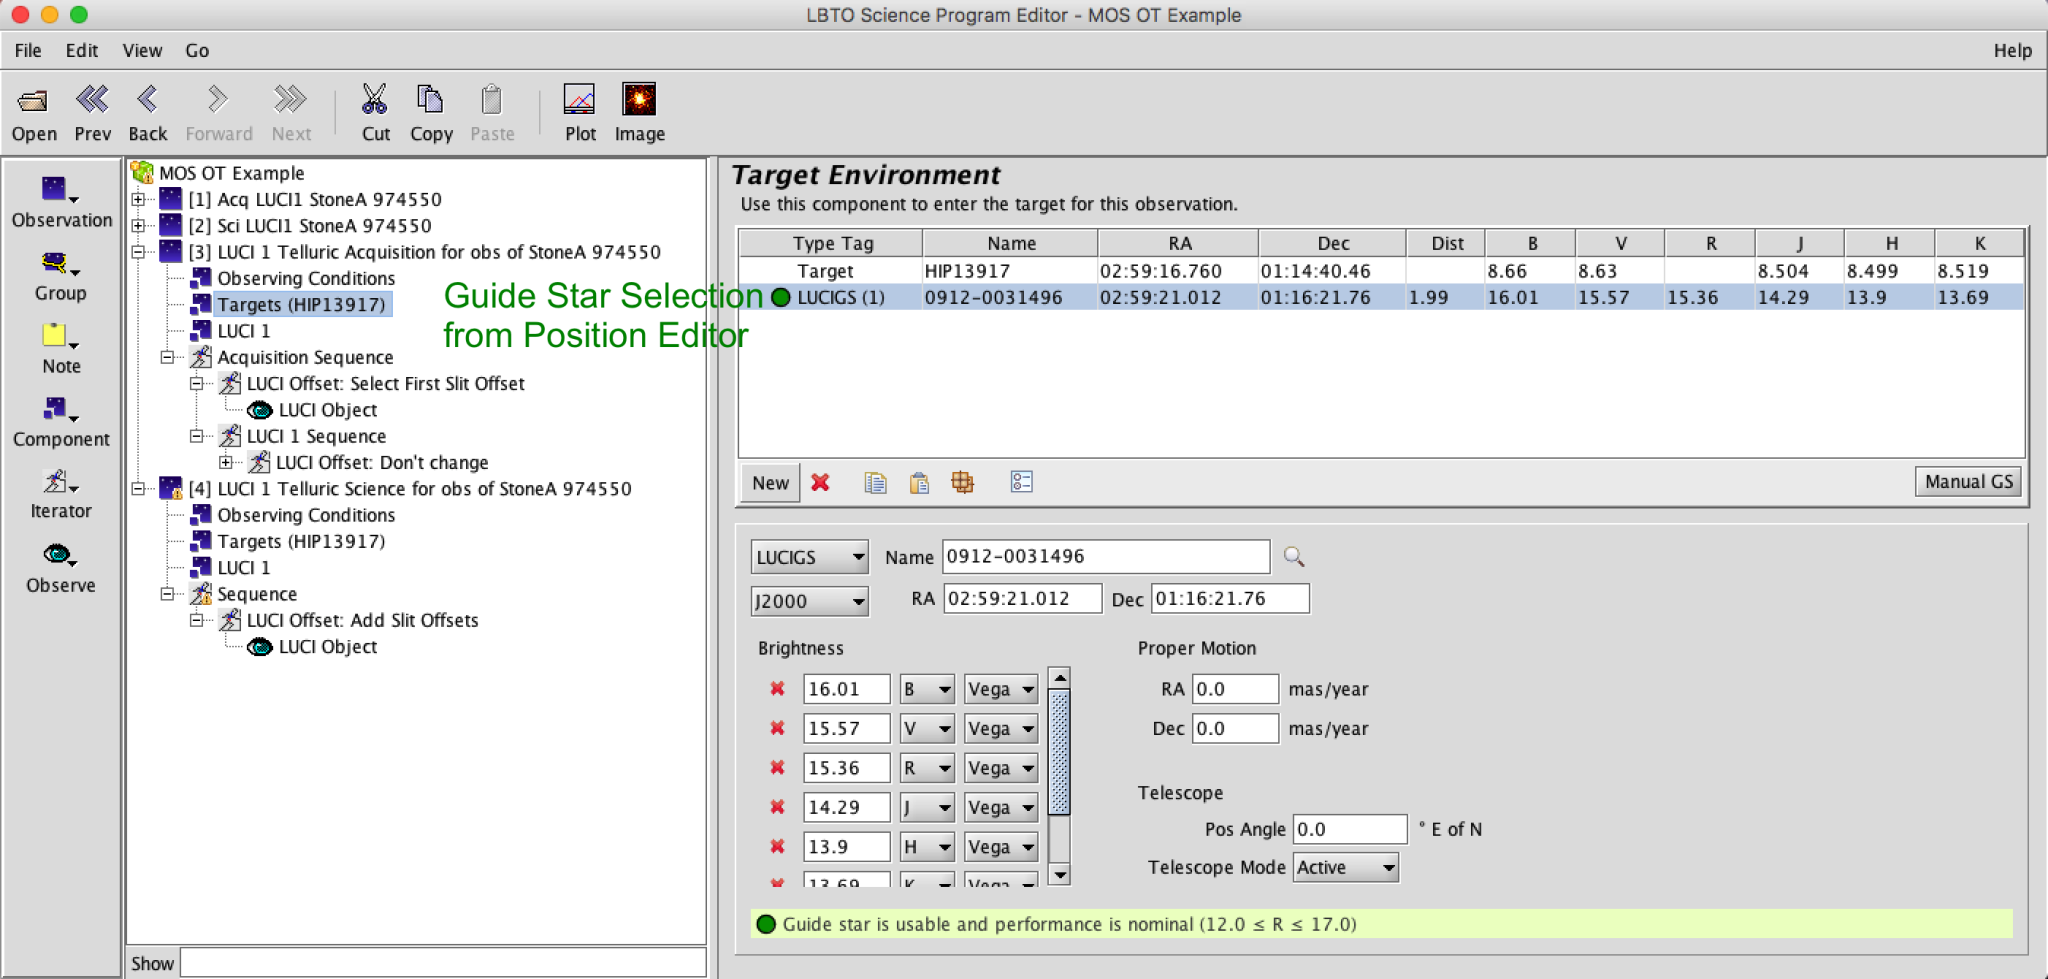Collapse the [4] LUCI 1 Telluric Science node
The height and width of the screenshot is (979, 2048).
coord(139,489)
